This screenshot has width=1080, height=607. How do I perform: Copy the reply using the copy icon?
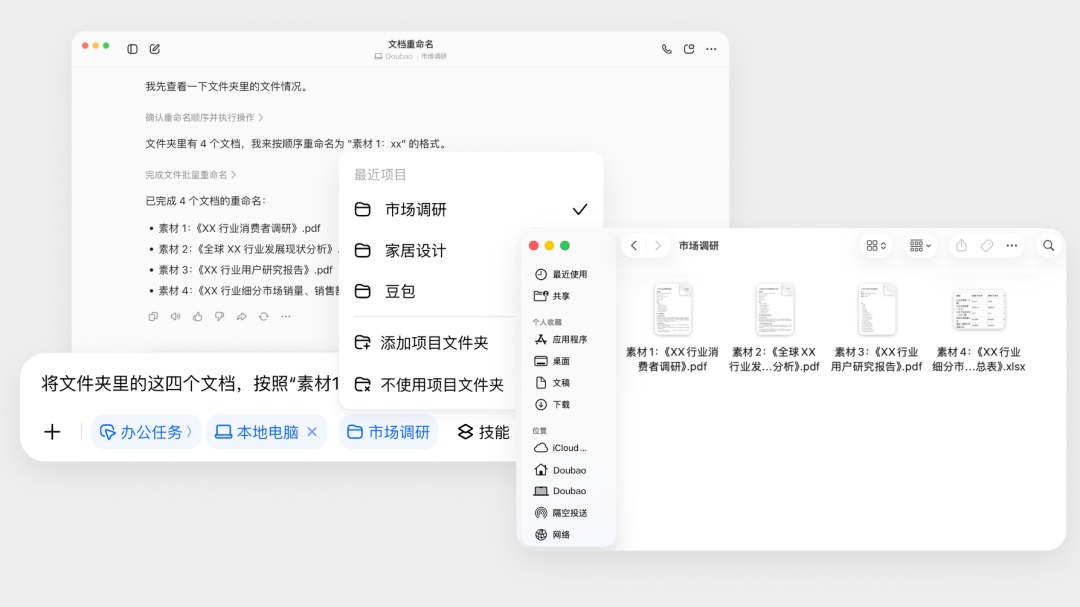pos(153,316)
